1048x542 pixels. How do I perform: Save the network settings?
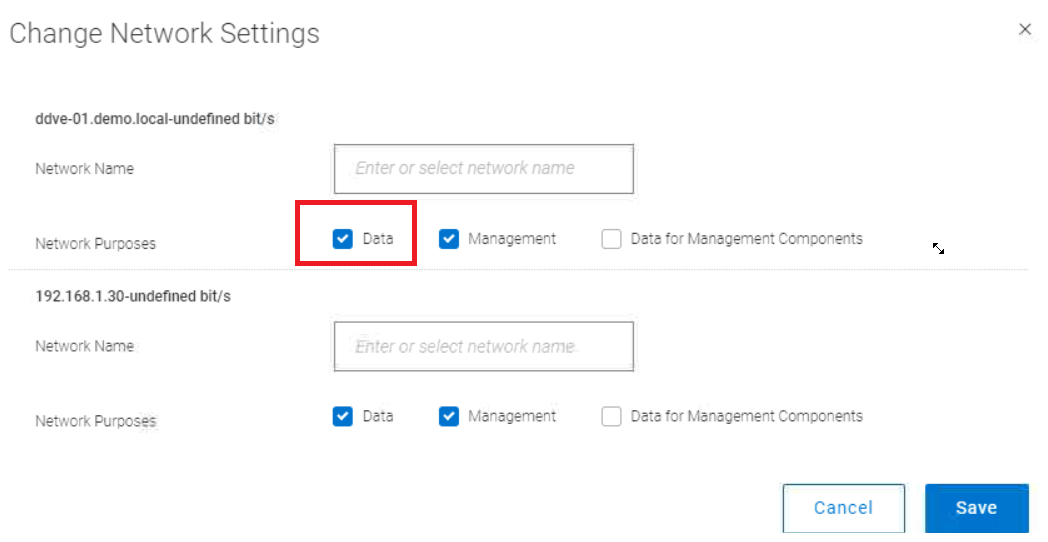coord(976,508)
